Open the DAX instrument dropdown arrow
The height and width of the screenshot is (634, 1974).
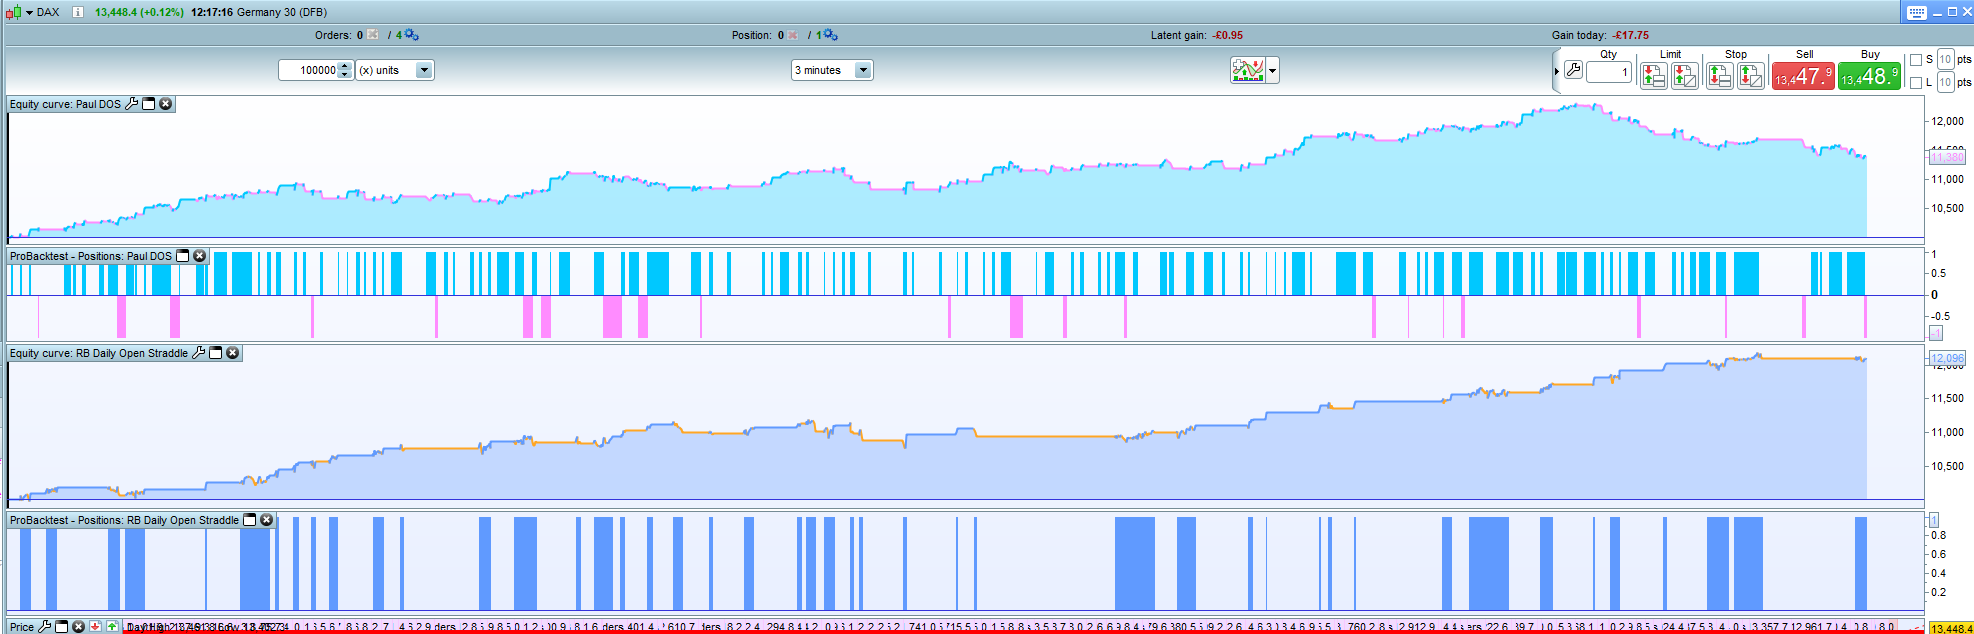click(29, 12)
